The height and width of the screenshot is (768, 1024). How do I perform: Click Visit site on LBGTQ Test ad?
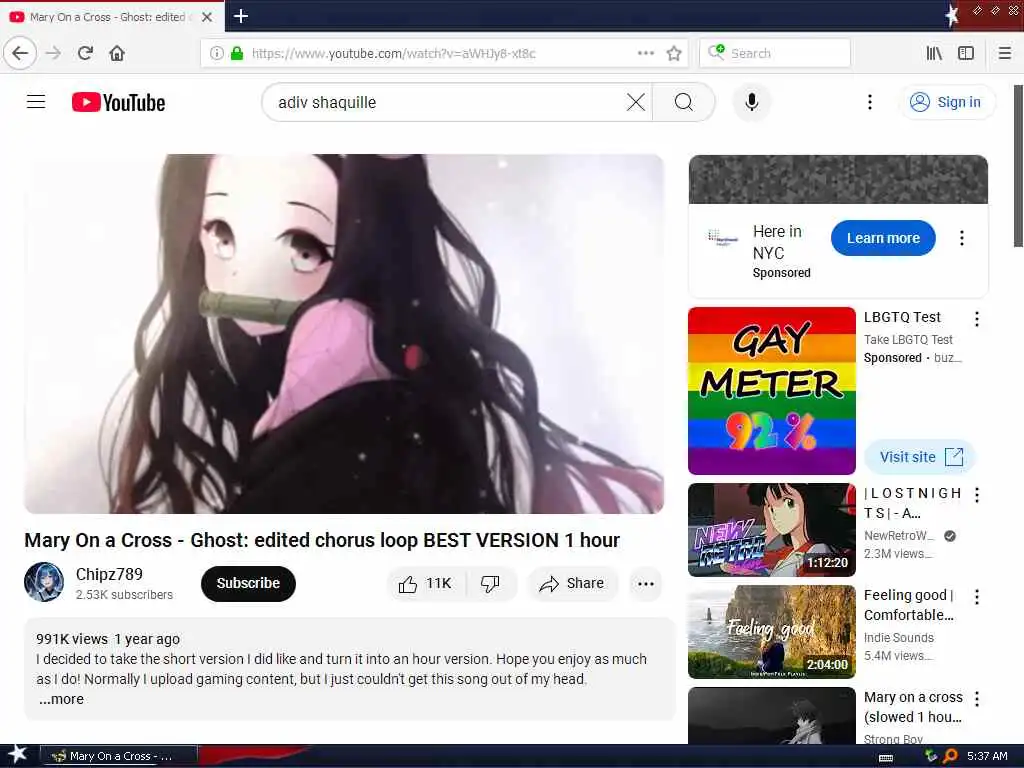(x=920, y=456)
